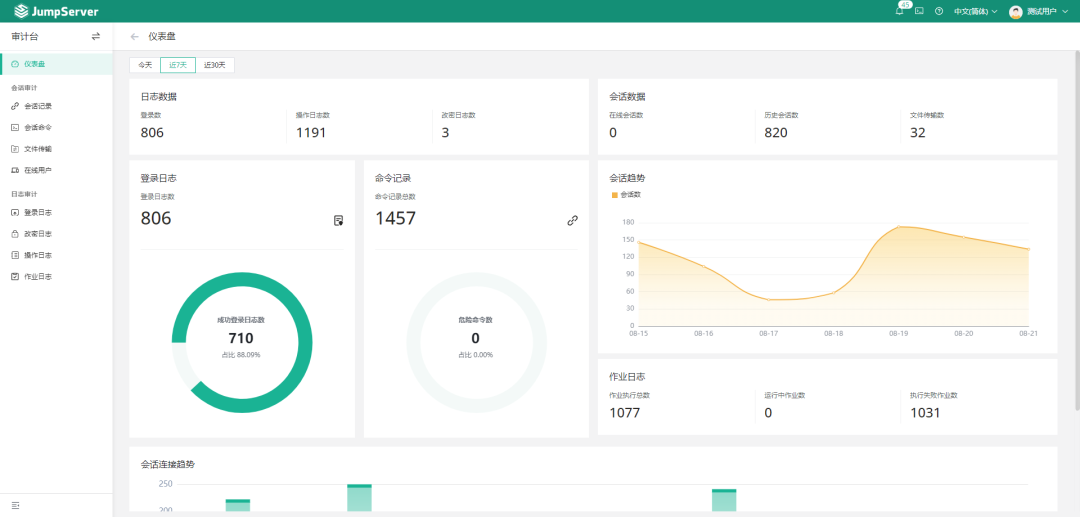The height and width of the screenshot is (517, 1080).
Task: Open the 中文(简体) language dropdown
Action: tap(975, 11)
